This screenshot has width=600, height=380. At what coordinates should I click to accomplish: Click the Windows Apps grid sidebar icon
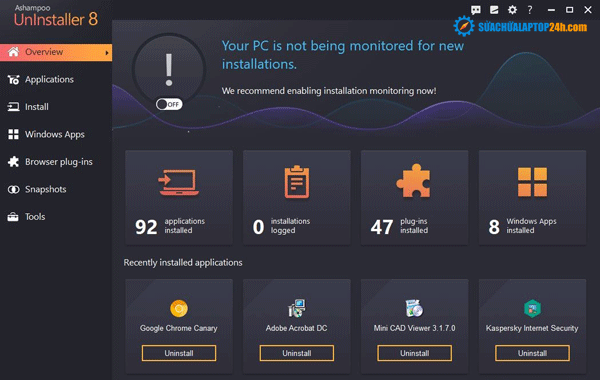pos(13,134)
